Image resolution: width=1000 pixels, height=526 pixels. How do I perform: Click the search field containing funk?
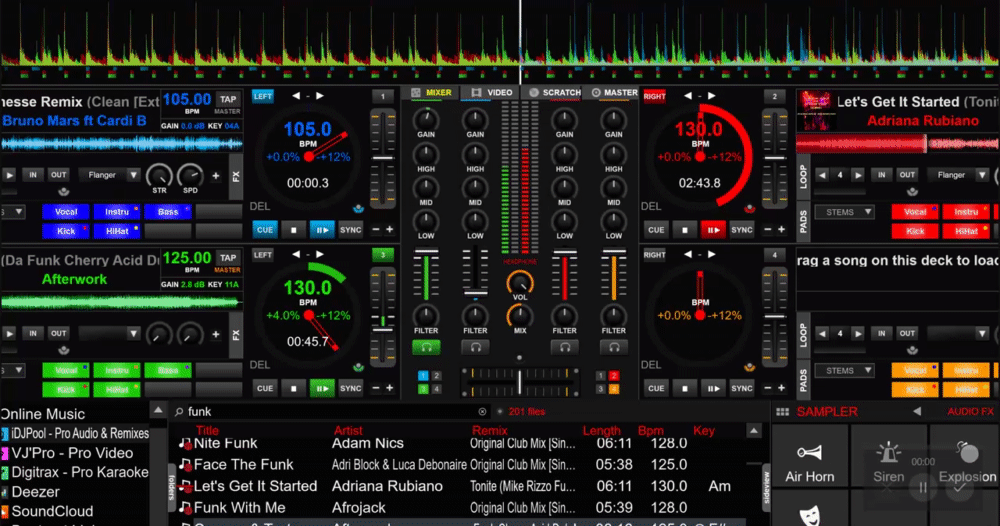pyautogui.click(x=328, y=412)
